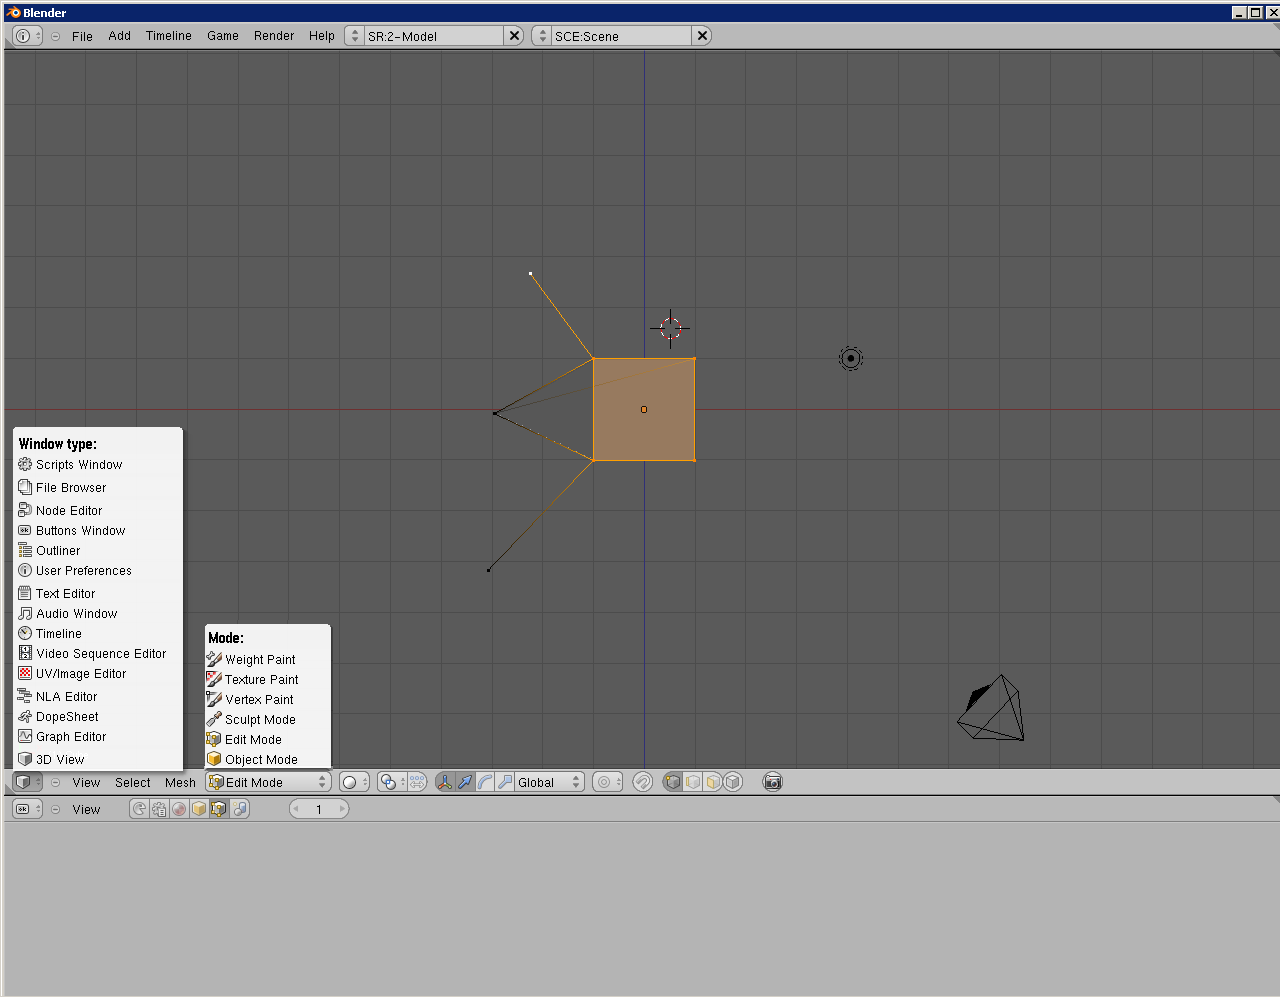
Task: Choose Scripts Window in the window type list
Action: 98,465
